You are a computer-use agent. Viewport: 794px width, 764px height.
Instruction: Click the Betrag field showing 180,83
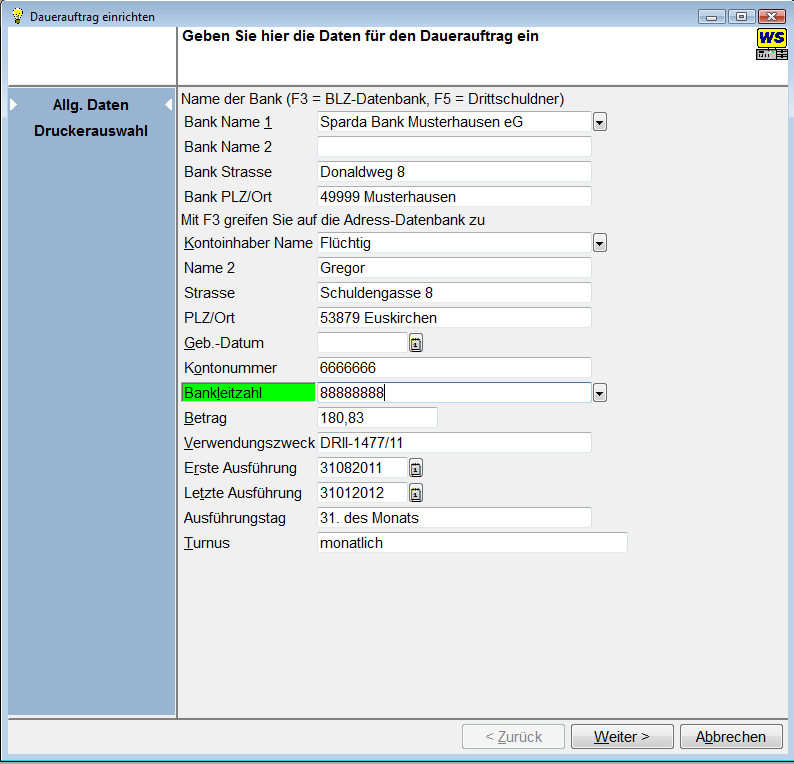click(377, 418)
